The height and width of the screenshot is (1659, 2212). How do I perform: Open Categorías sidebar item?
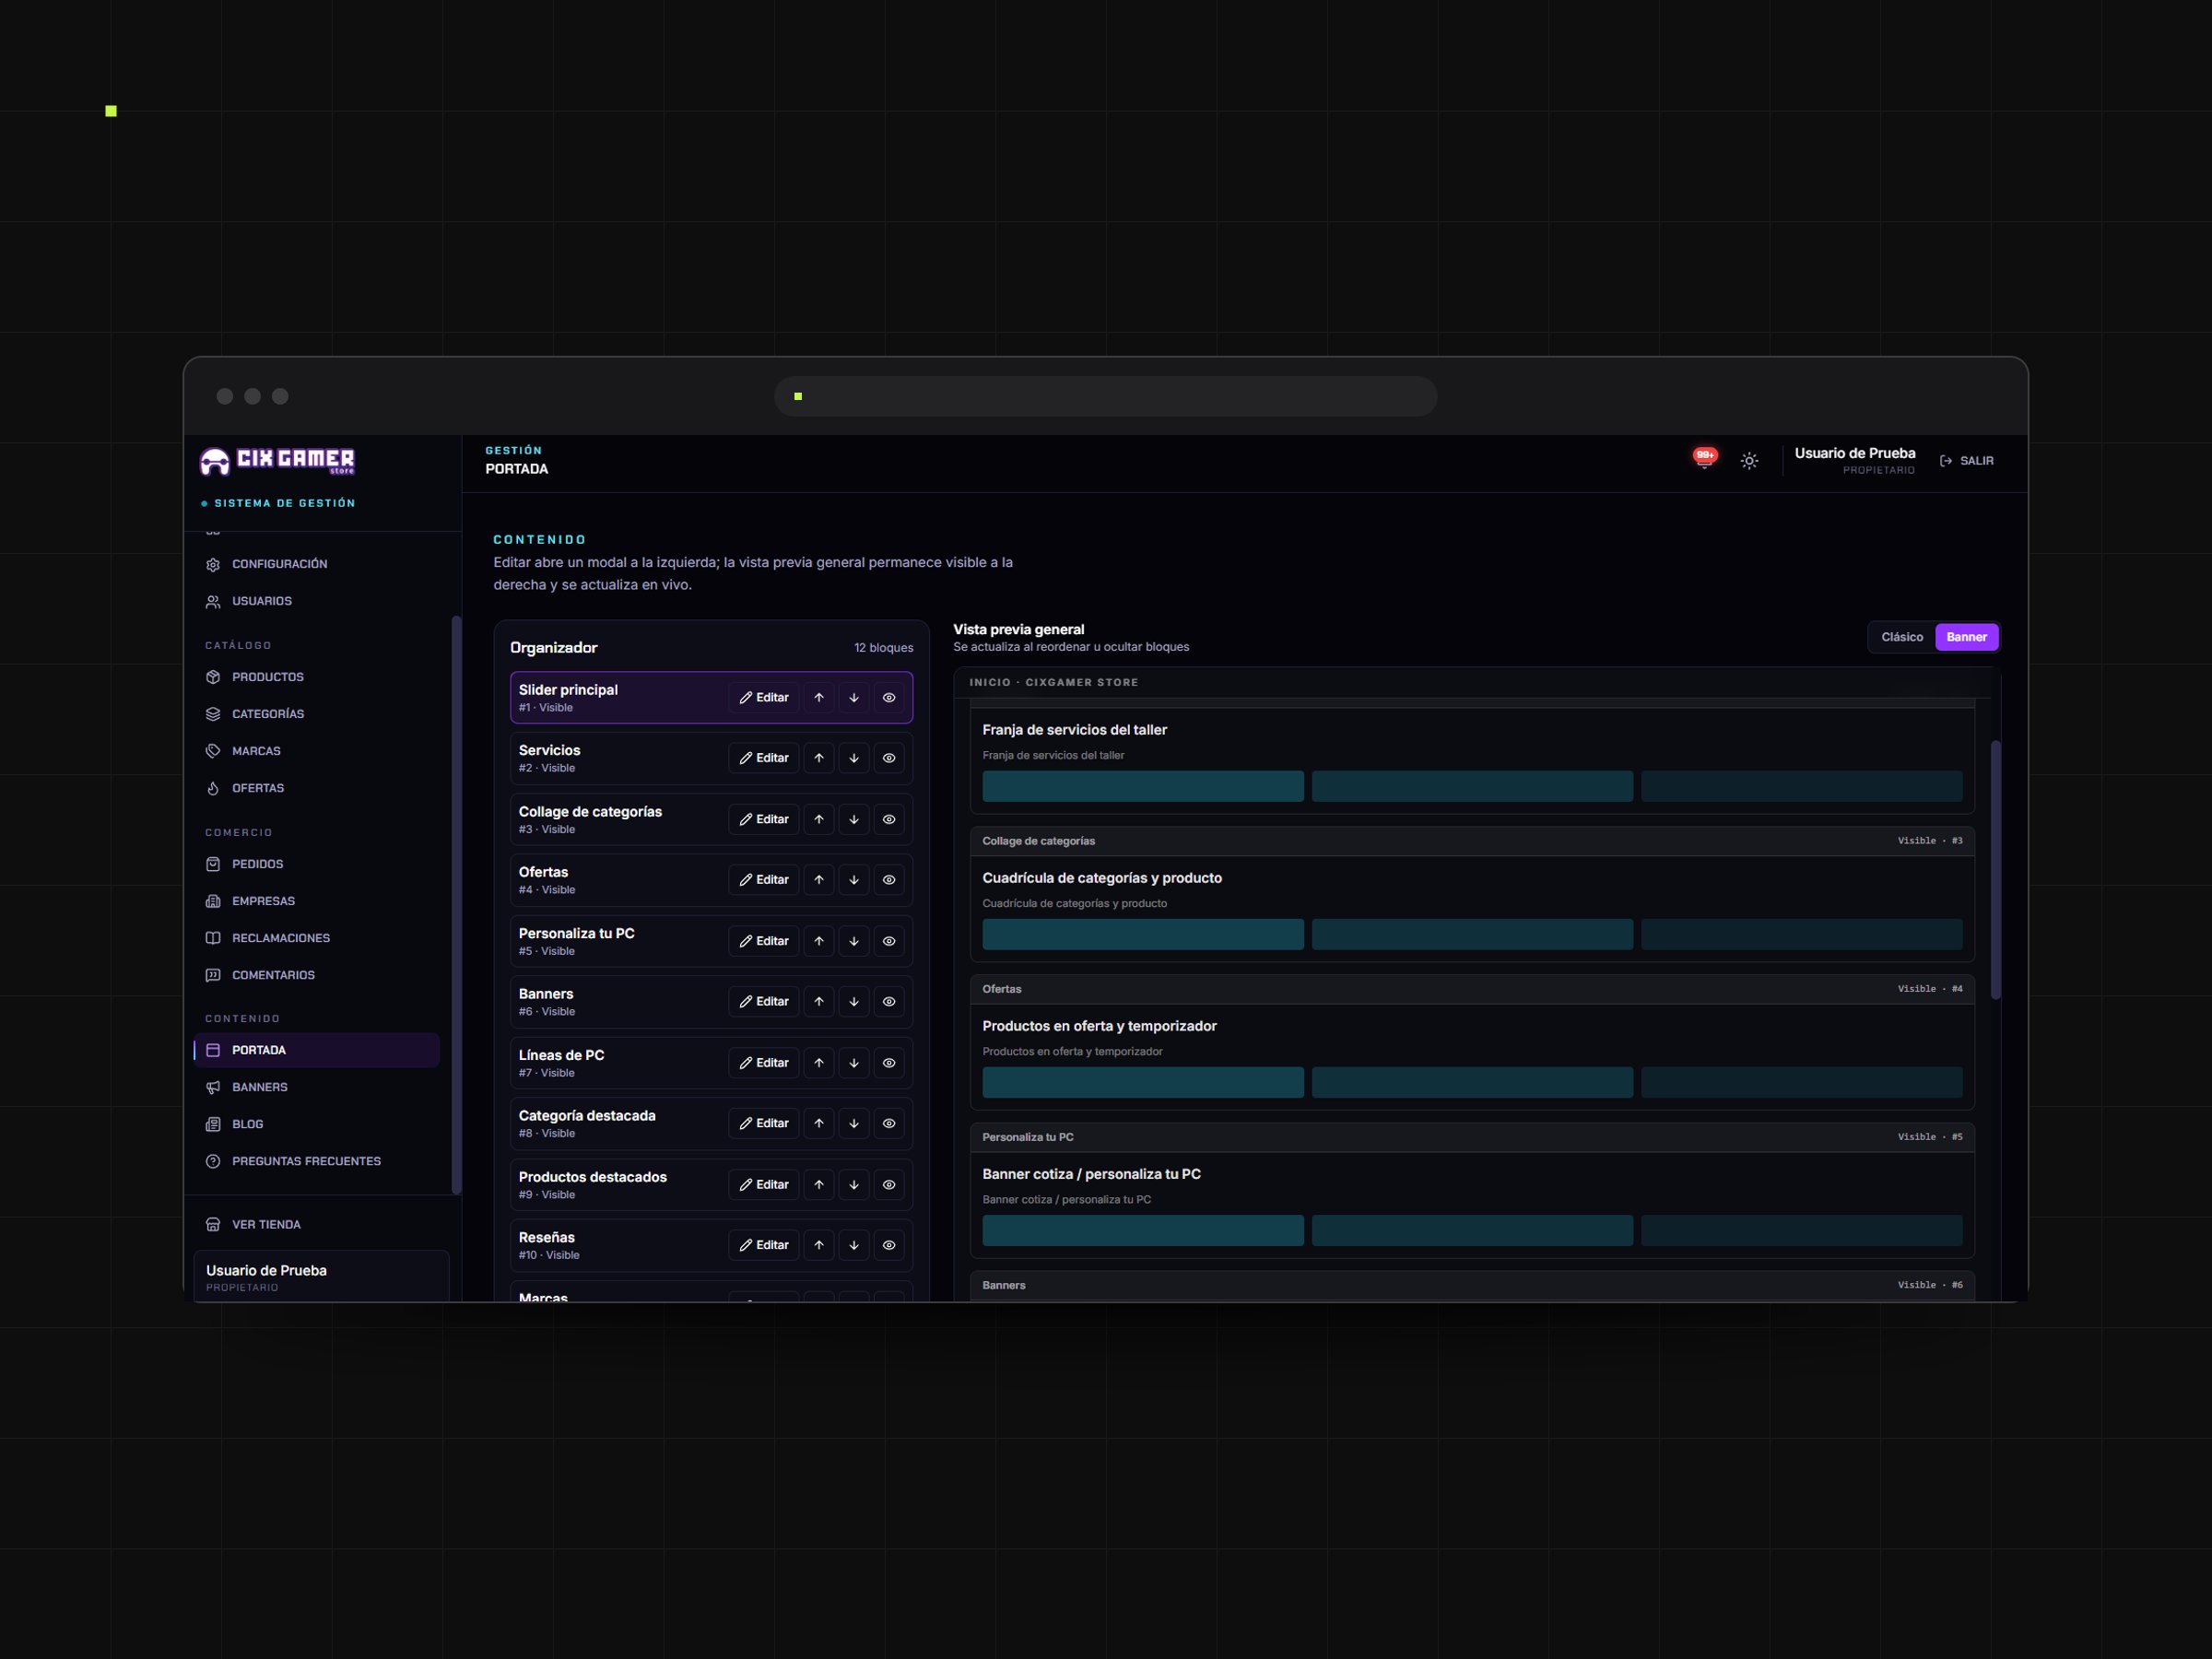point(316,714)
